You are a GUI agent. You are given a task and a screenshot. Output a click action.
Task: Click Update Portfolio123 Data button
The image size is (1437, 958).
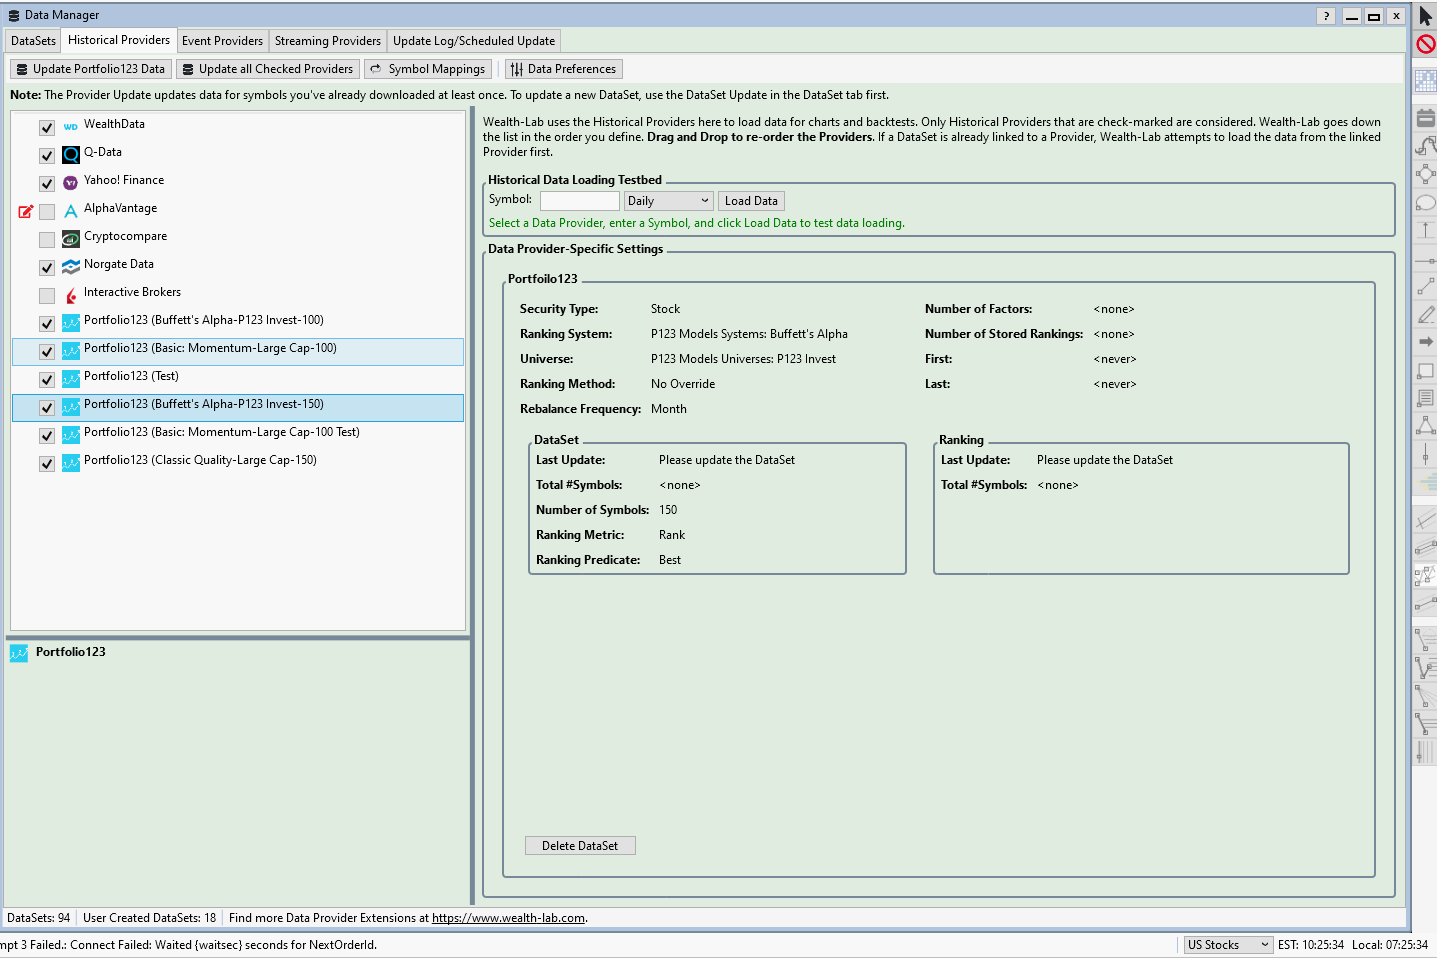90,69
